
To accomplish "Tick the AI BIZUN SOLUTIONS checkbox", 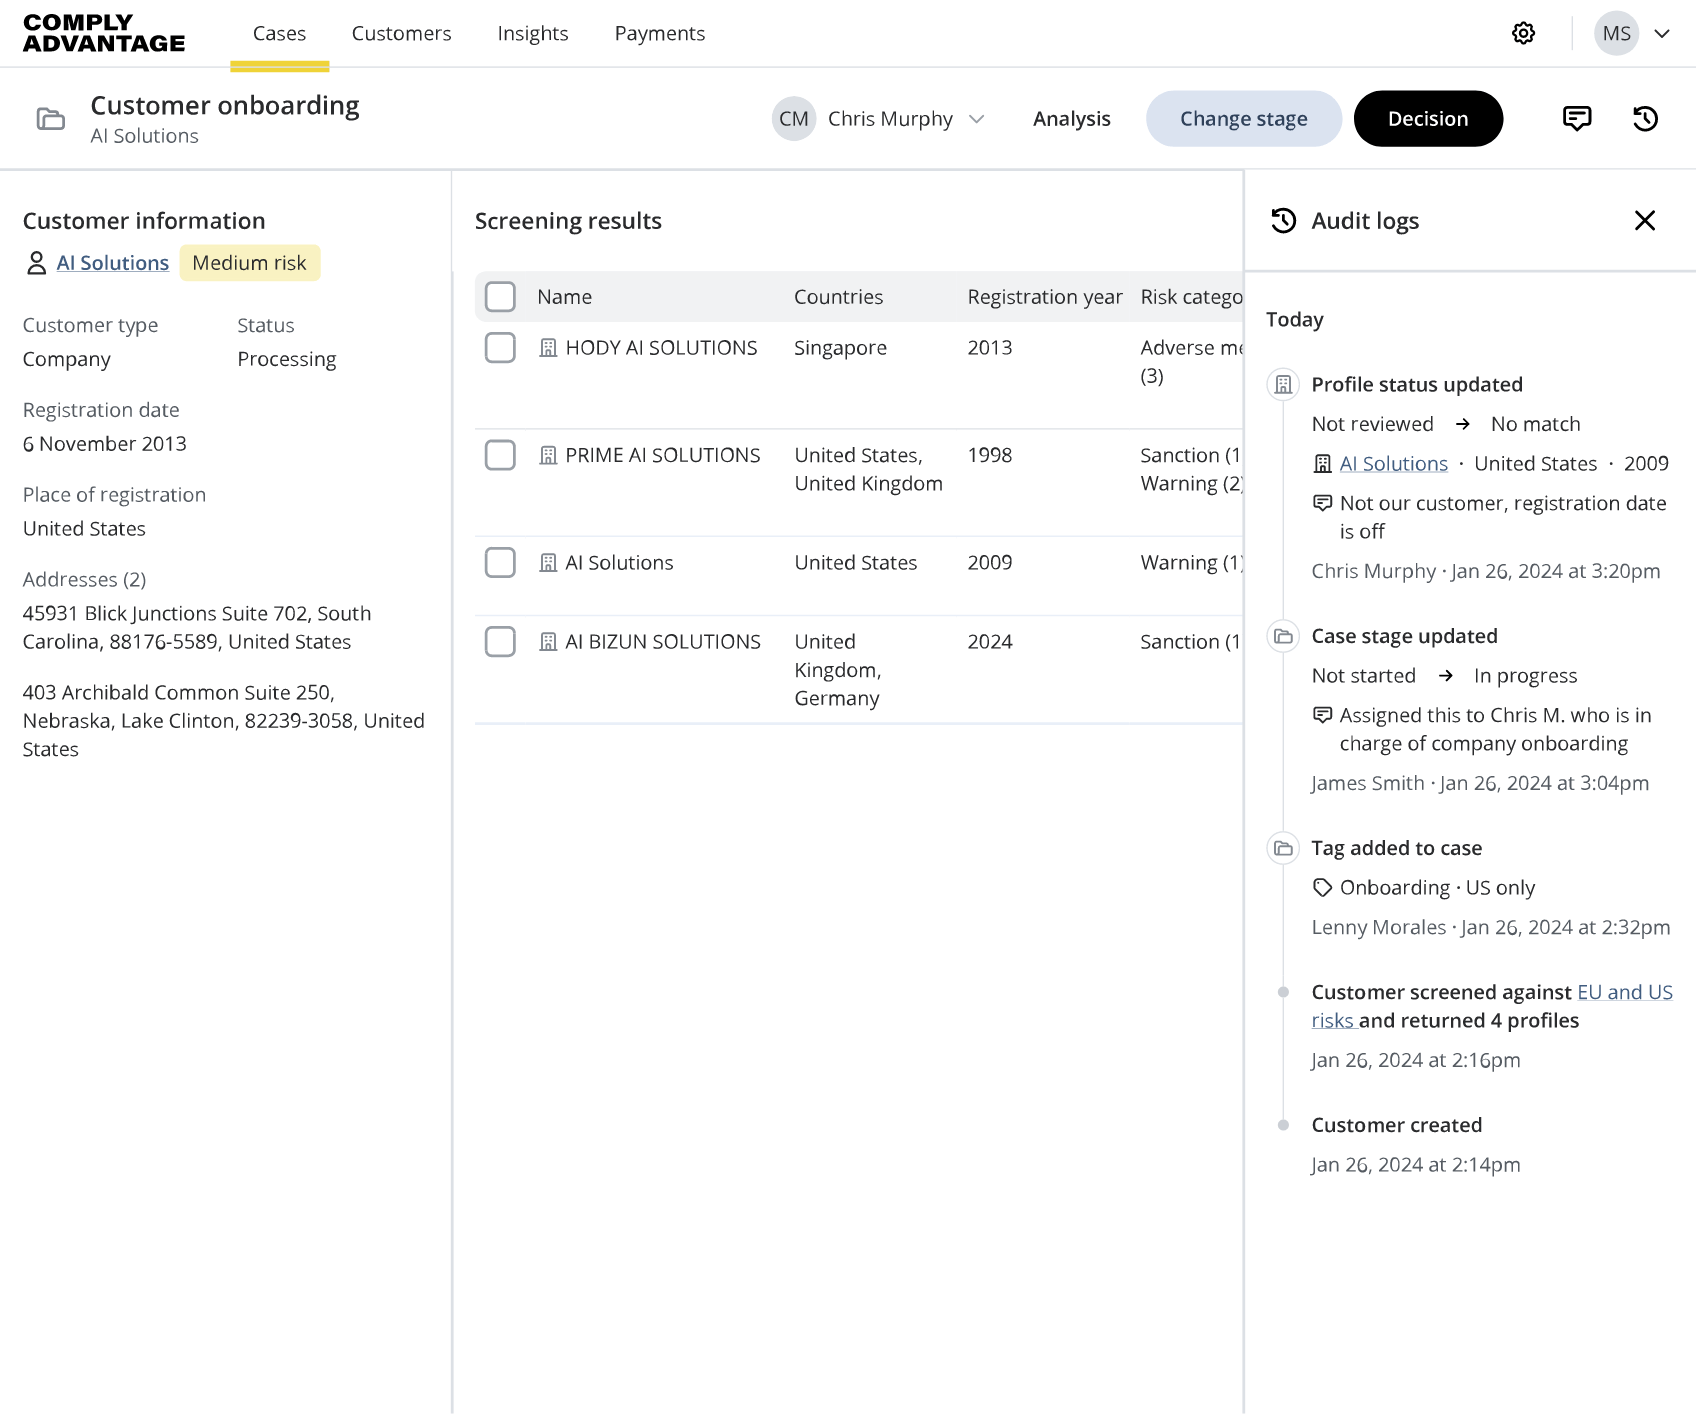I will click(500, 642).
